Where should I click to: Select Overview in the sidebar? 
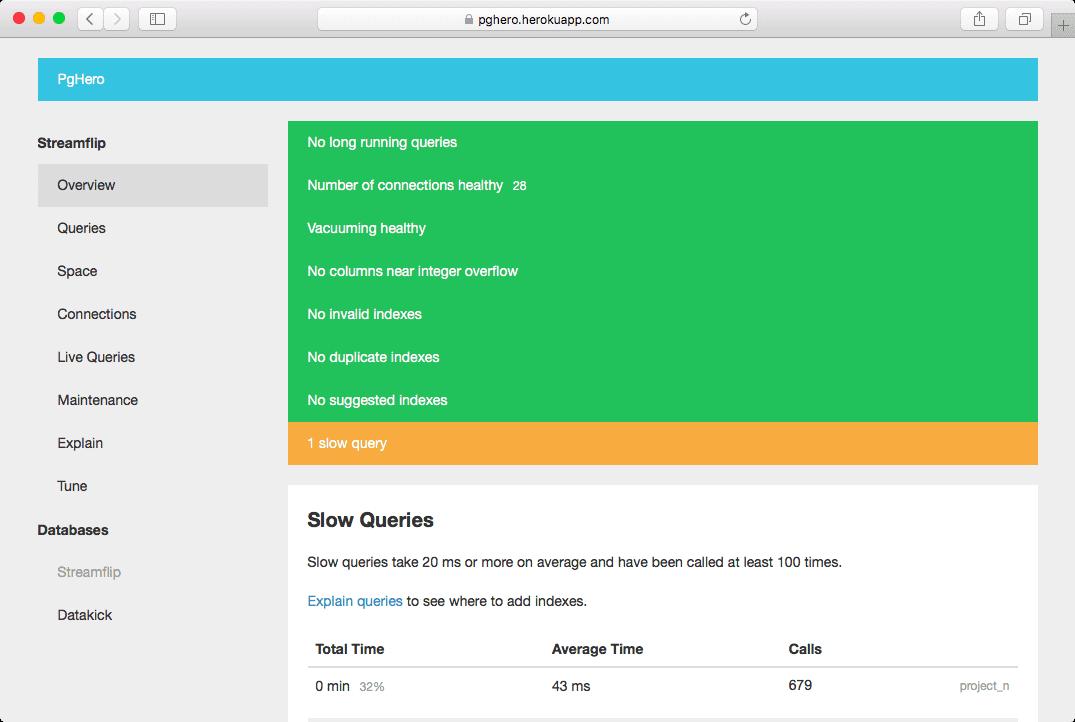[x=86, y=185]
